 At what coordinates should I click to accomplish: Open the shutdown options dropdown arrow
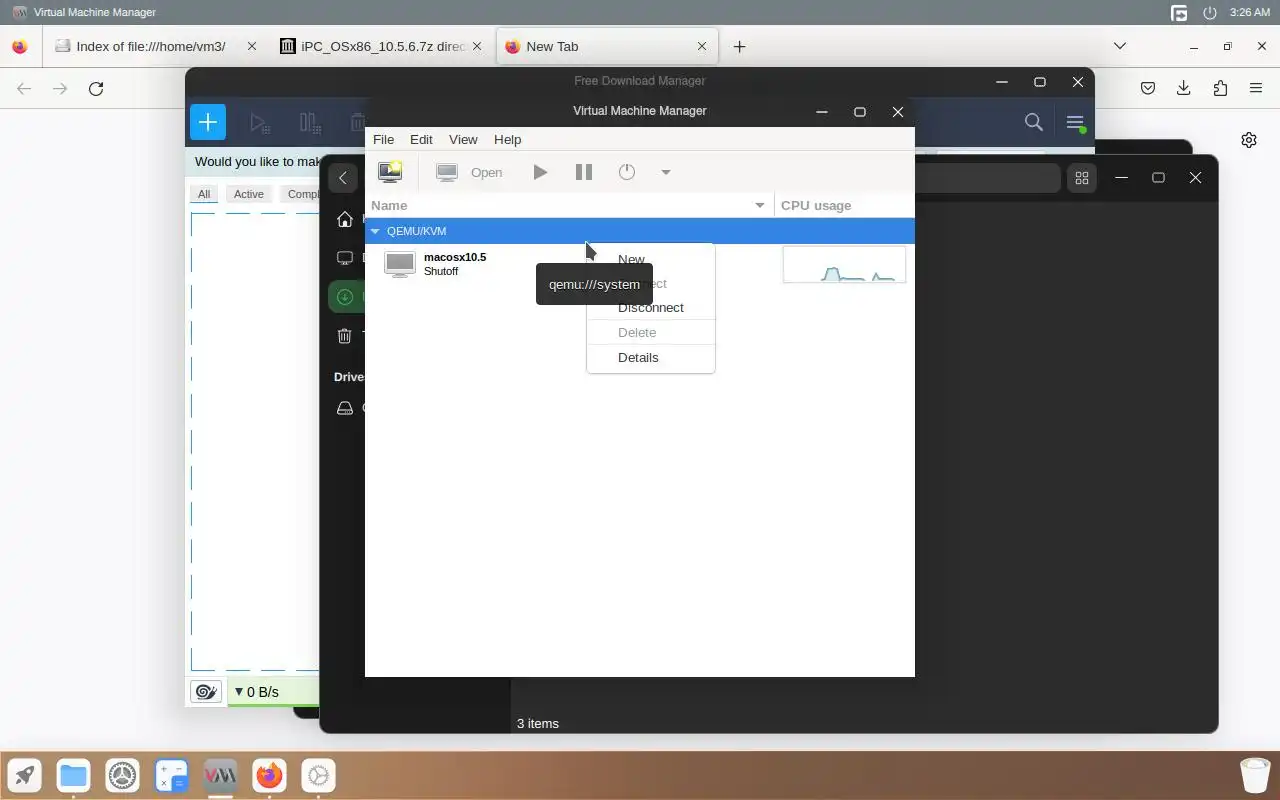[665, 172]
